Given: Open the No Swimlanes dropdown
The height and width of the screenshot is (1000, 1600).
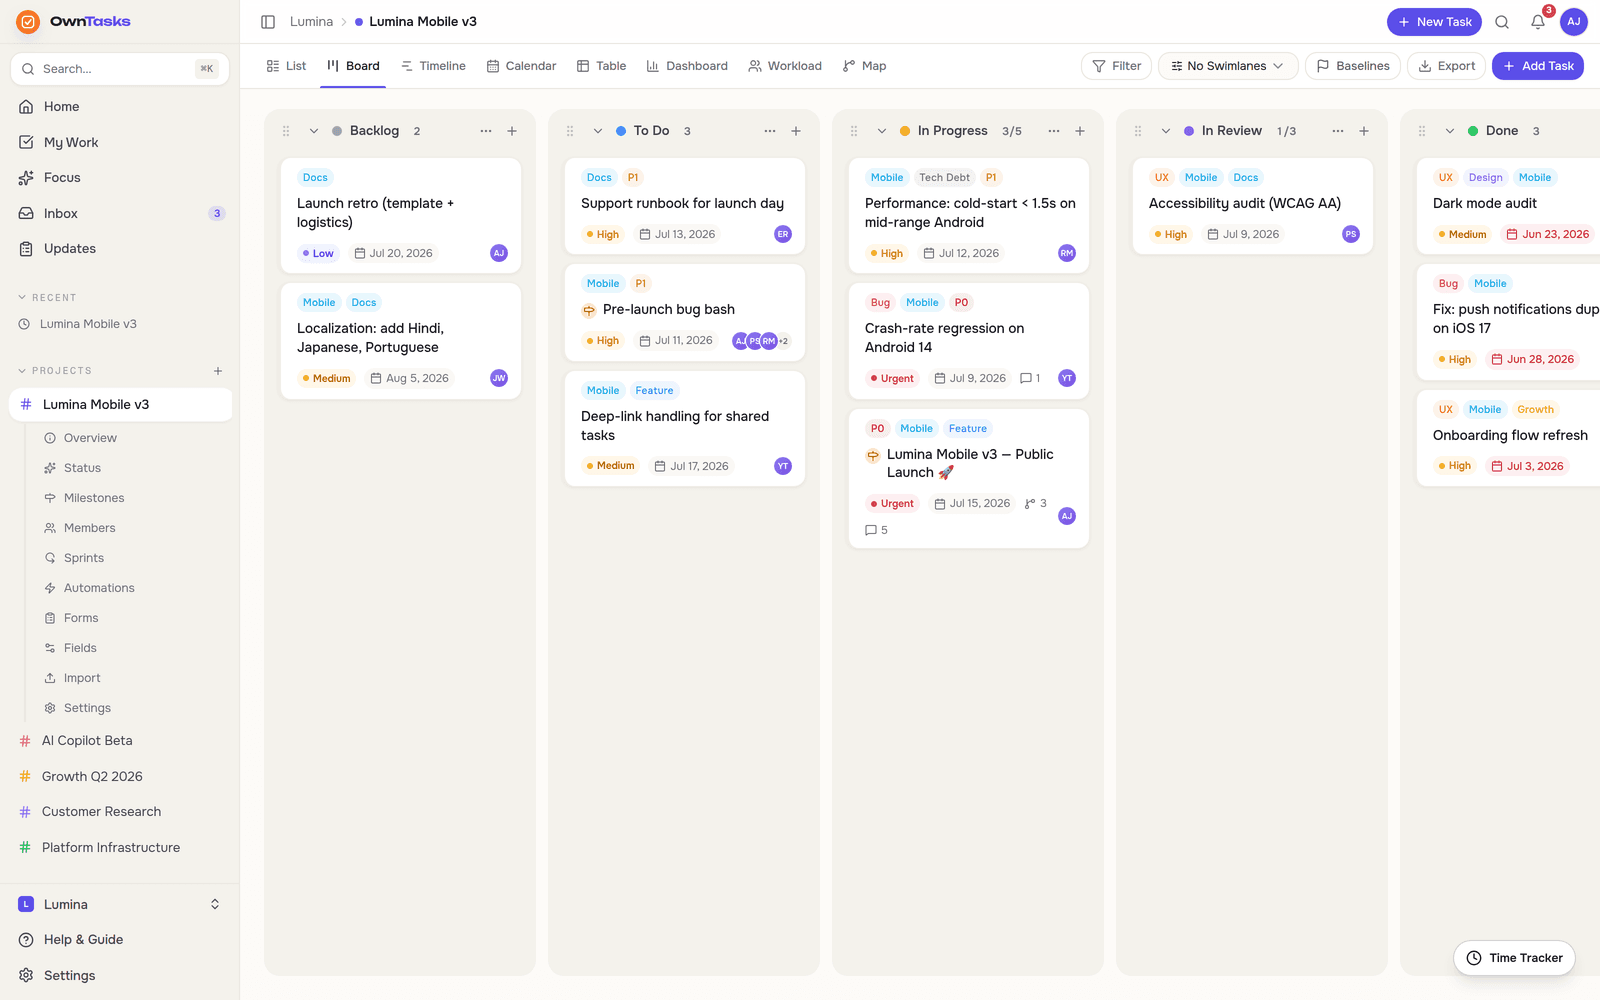Looking at the screenshot, I should point(1228,66).
